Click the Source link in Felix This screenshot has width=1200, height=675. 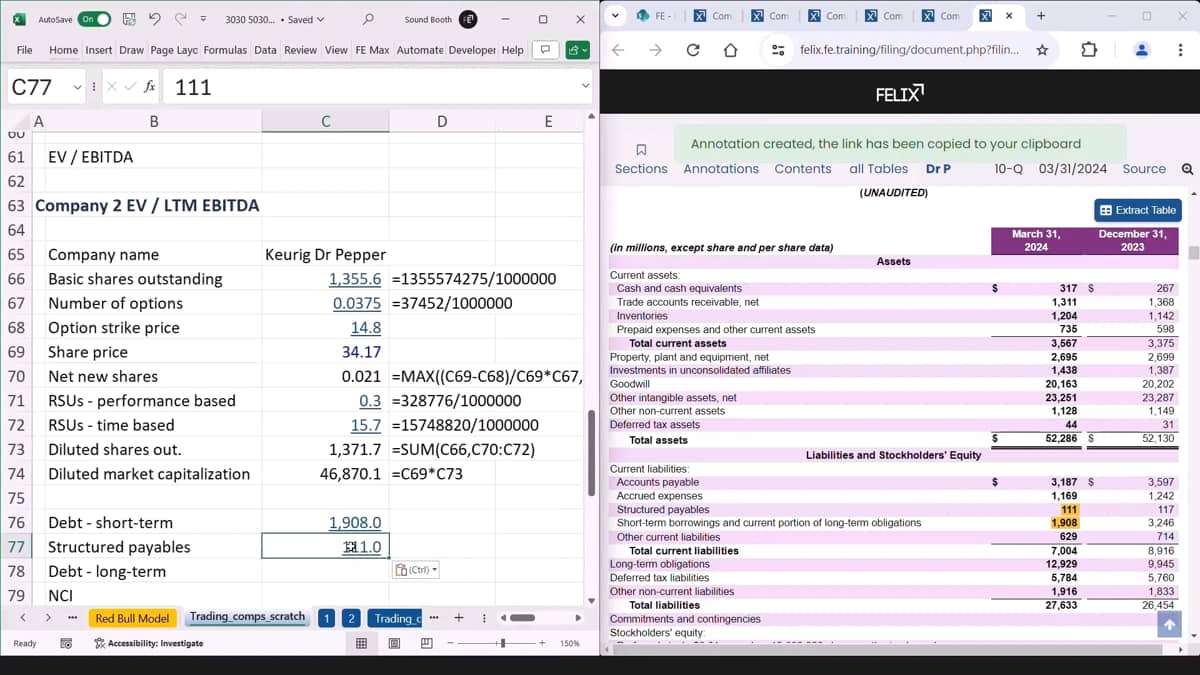pos(1144,169)
